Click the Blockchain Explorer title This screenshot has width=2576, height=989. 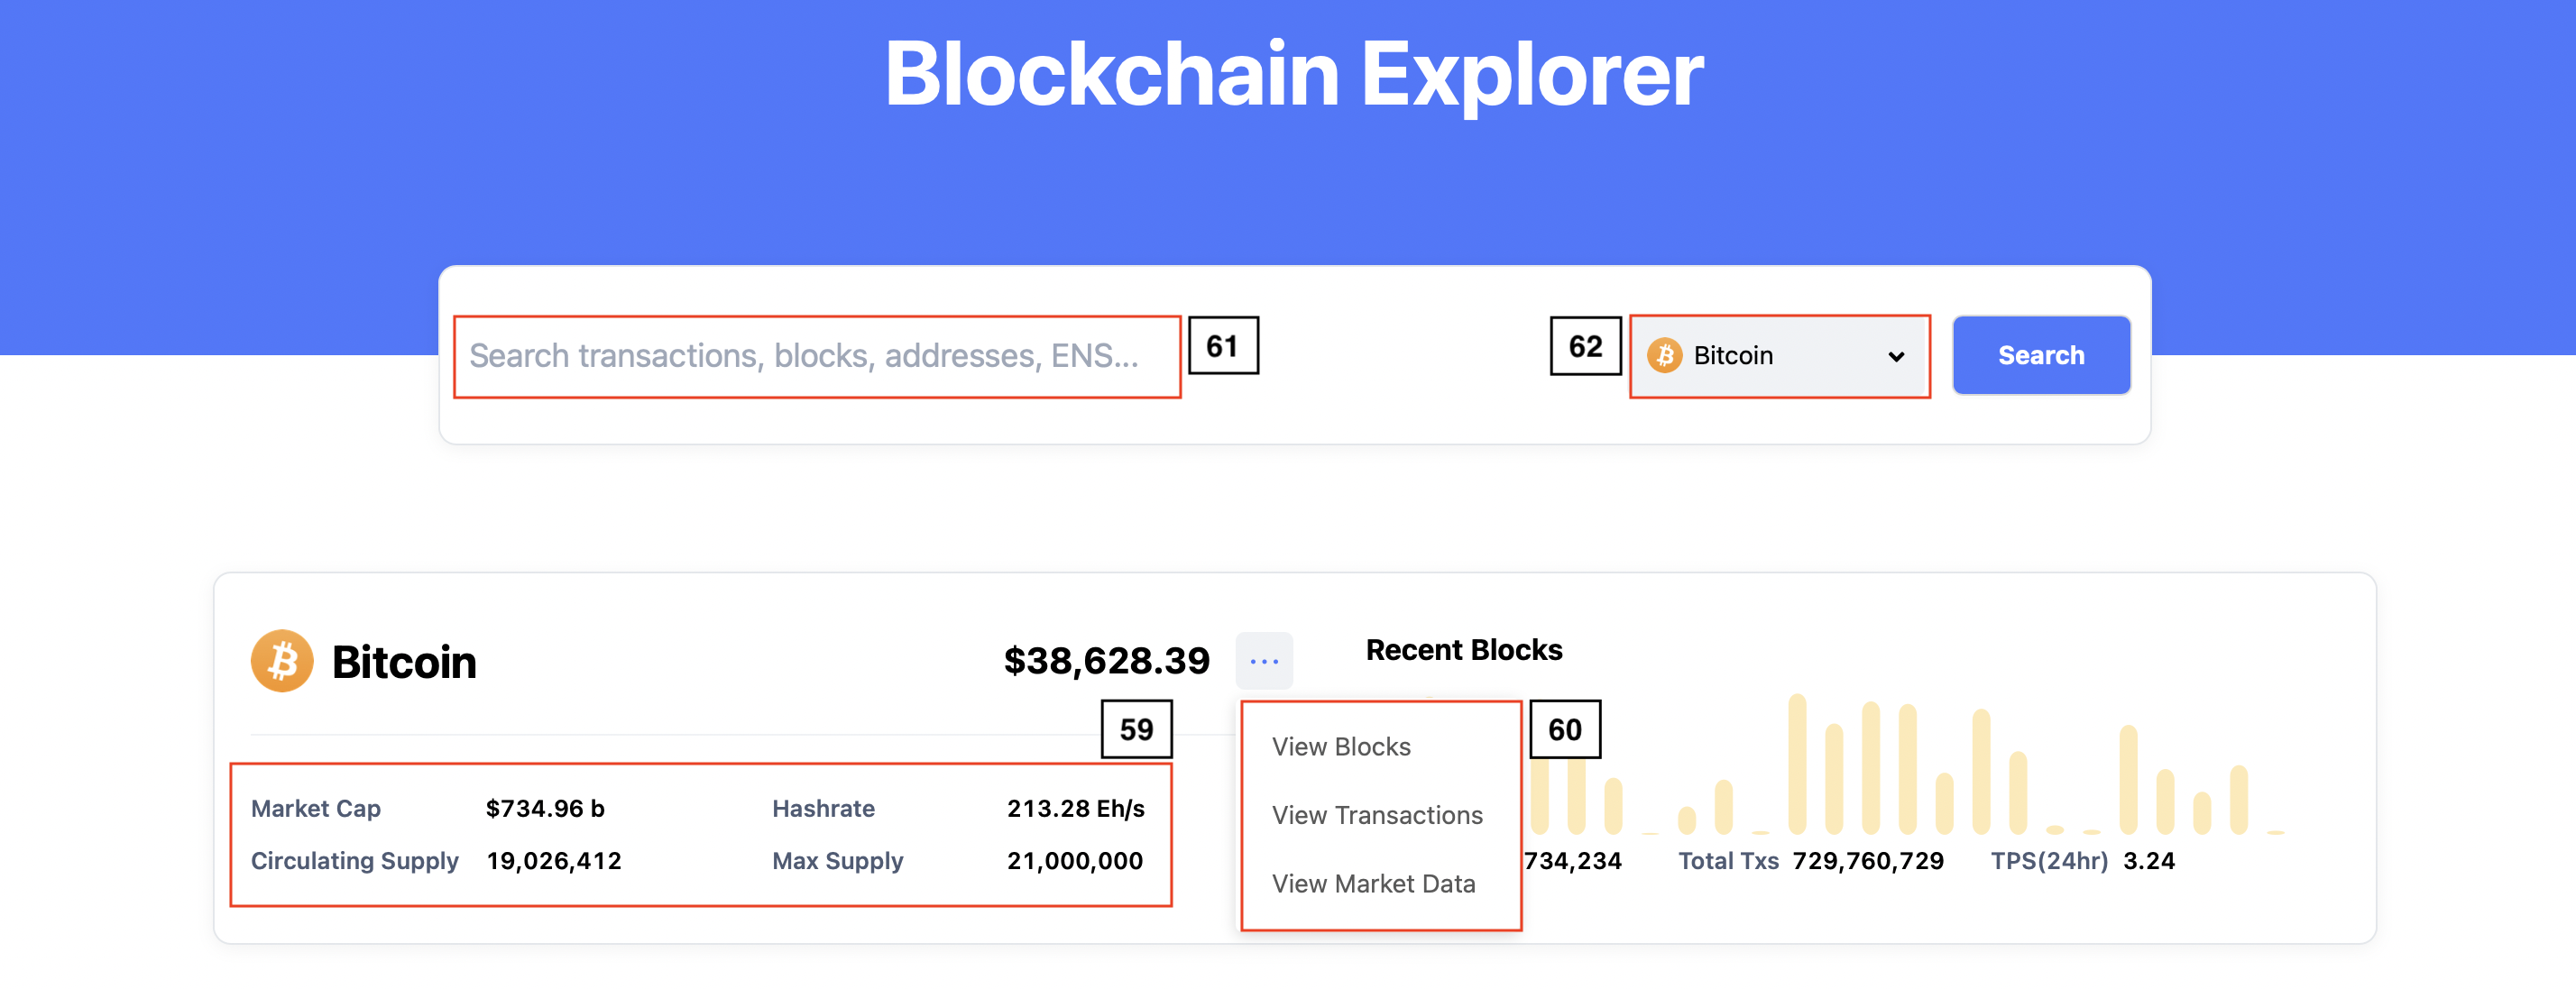1293,74
